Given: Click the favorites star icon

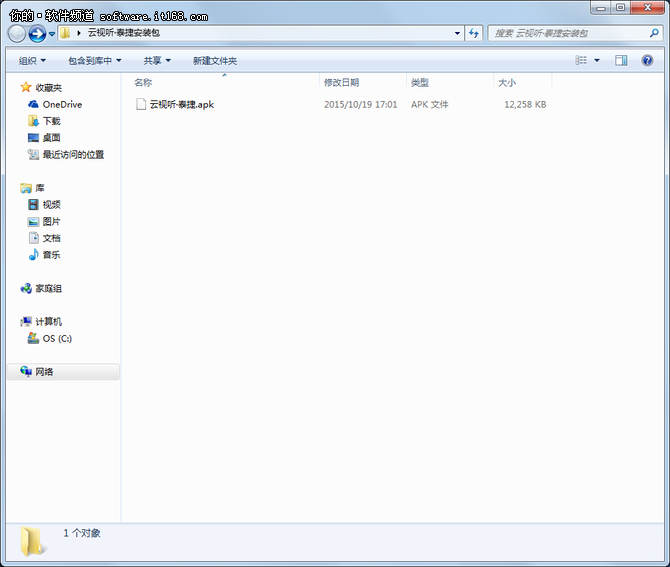Looking at the screenshot, I should click(x=26, y=87).
